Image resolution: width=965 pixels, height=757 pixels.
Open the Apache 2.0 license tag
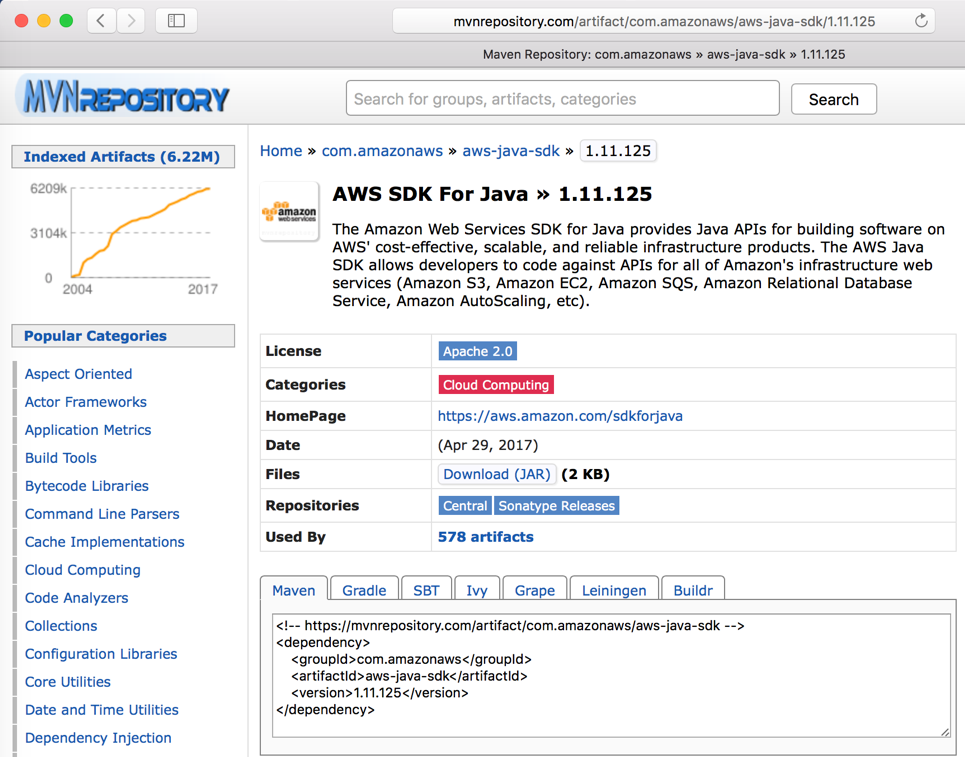point(478,351)
